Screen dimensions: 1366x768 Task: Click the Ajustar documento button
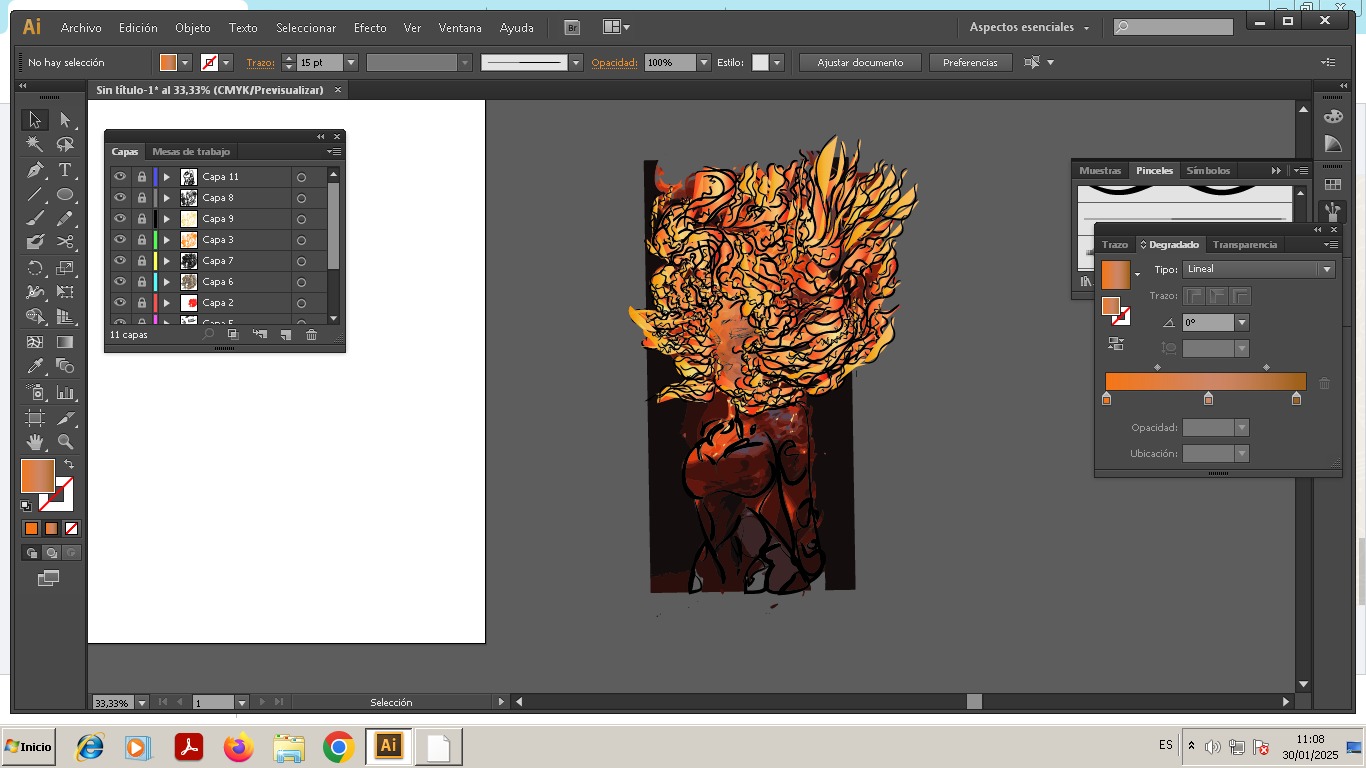(860, 63)
